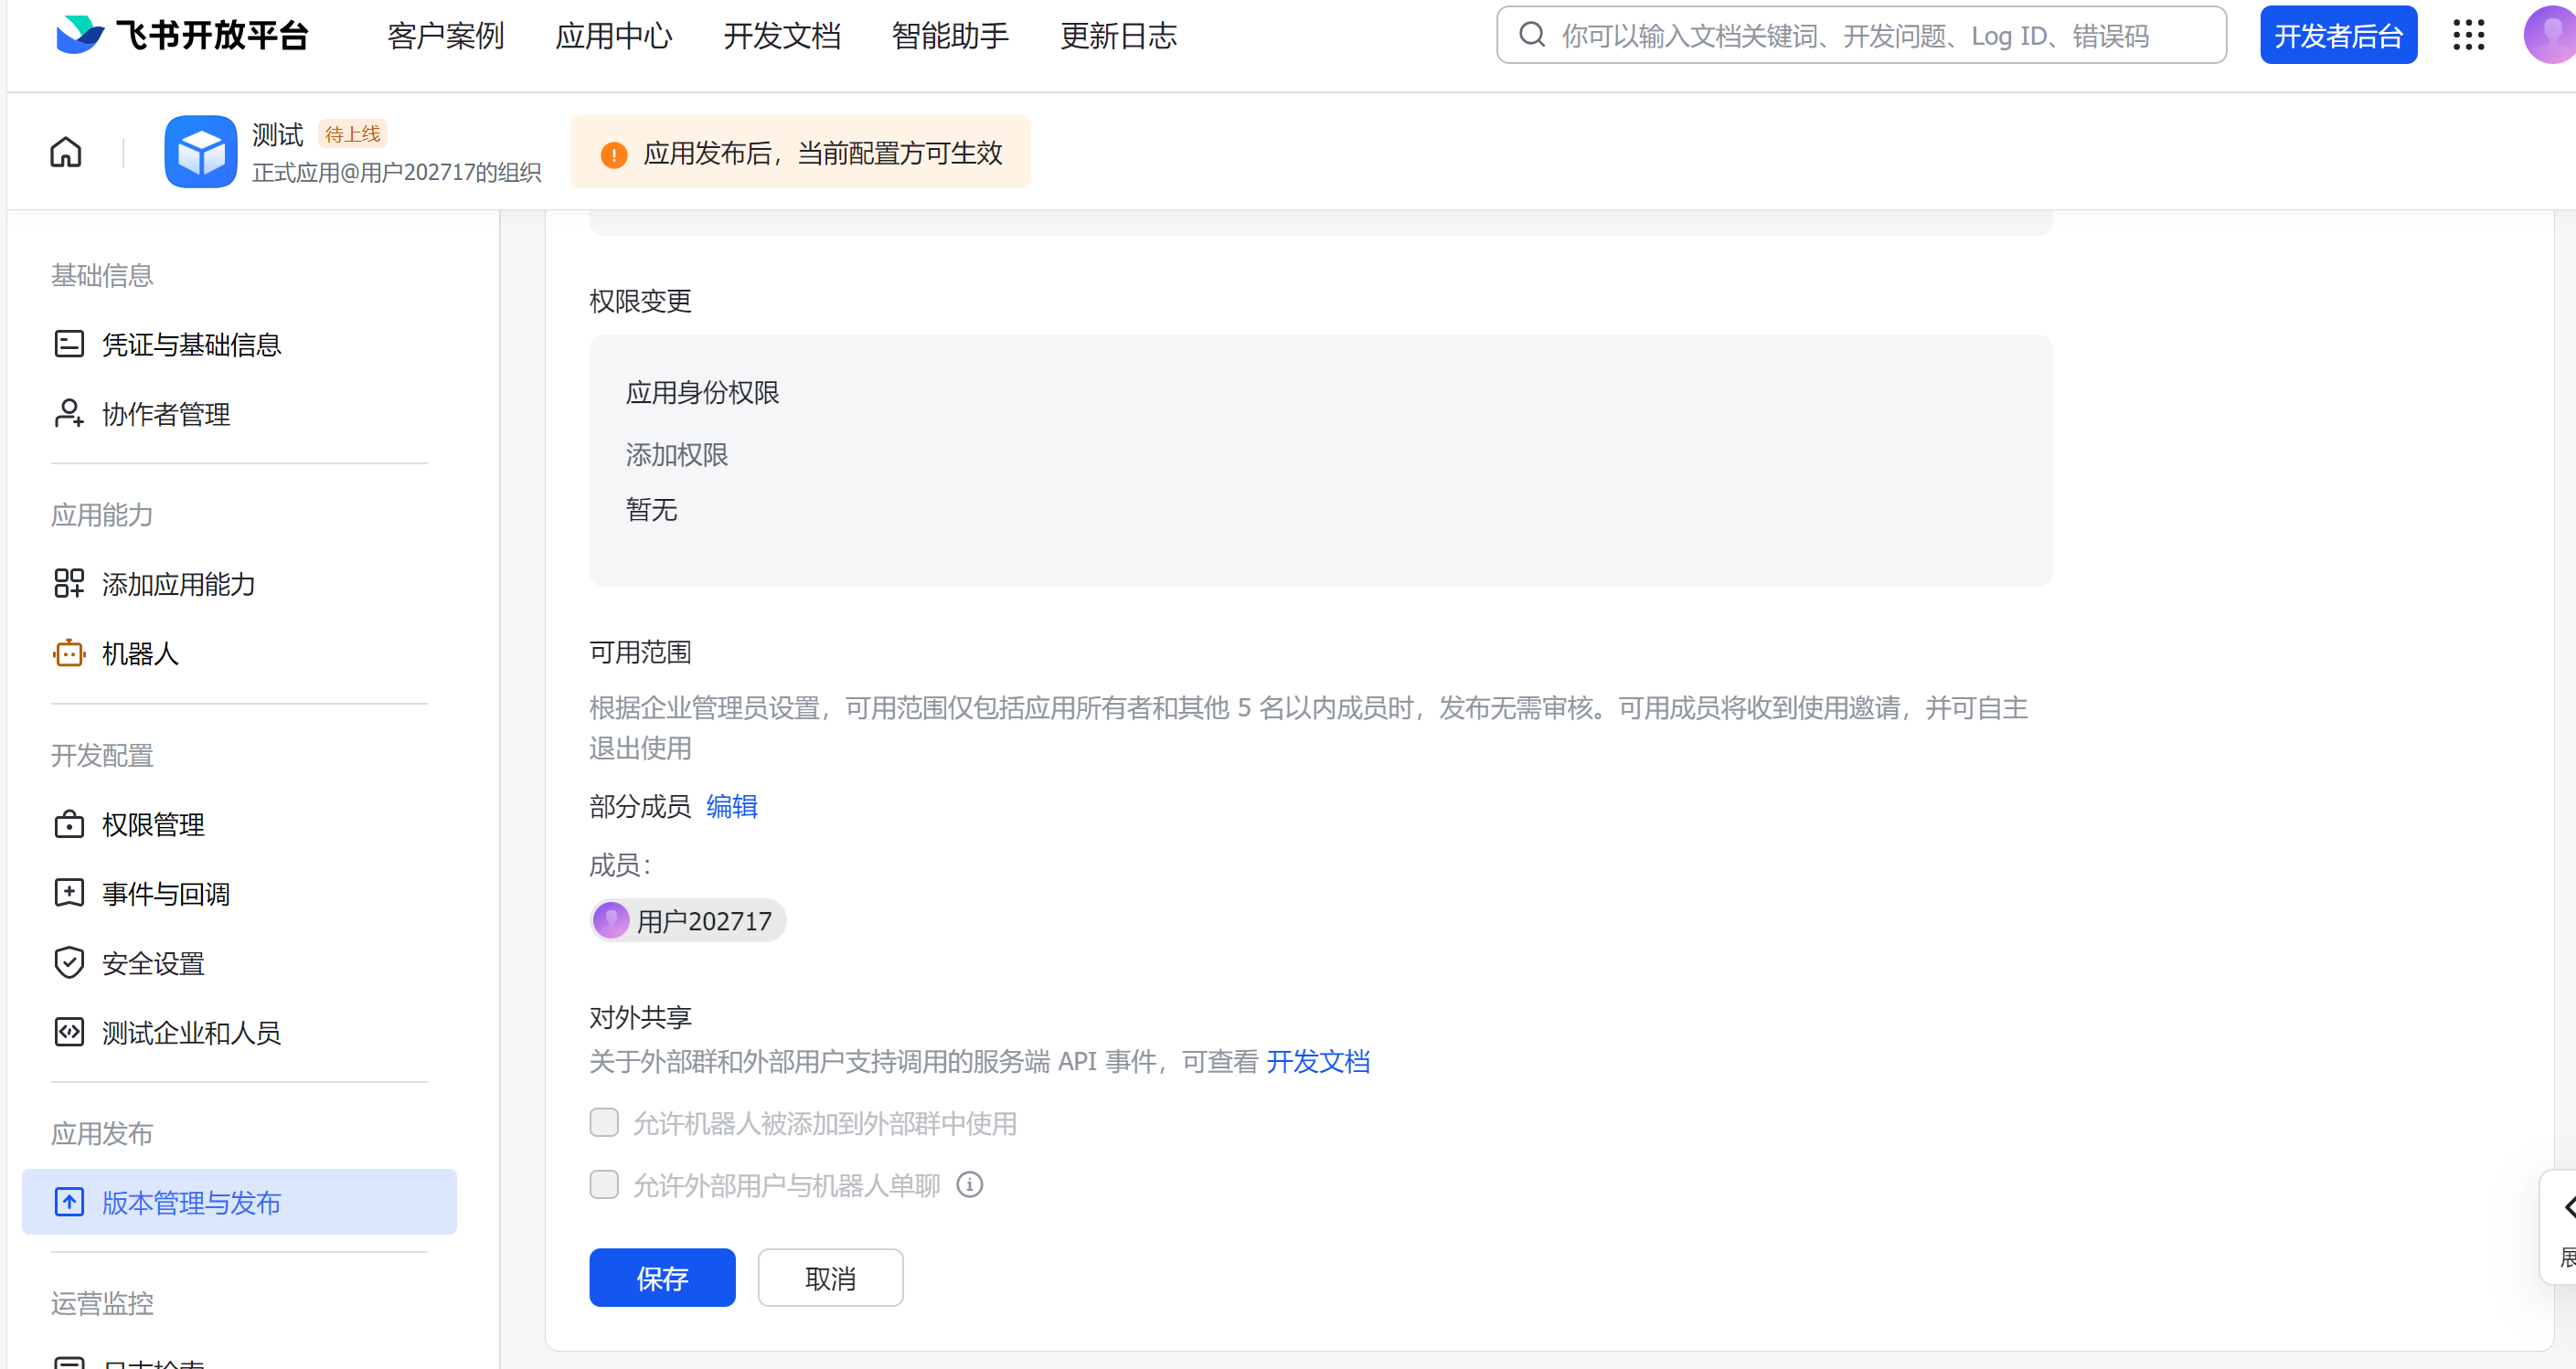Open 凭证与基础信息 in sidebar
Viewport: 2576px width, 1369px height.
239,344
